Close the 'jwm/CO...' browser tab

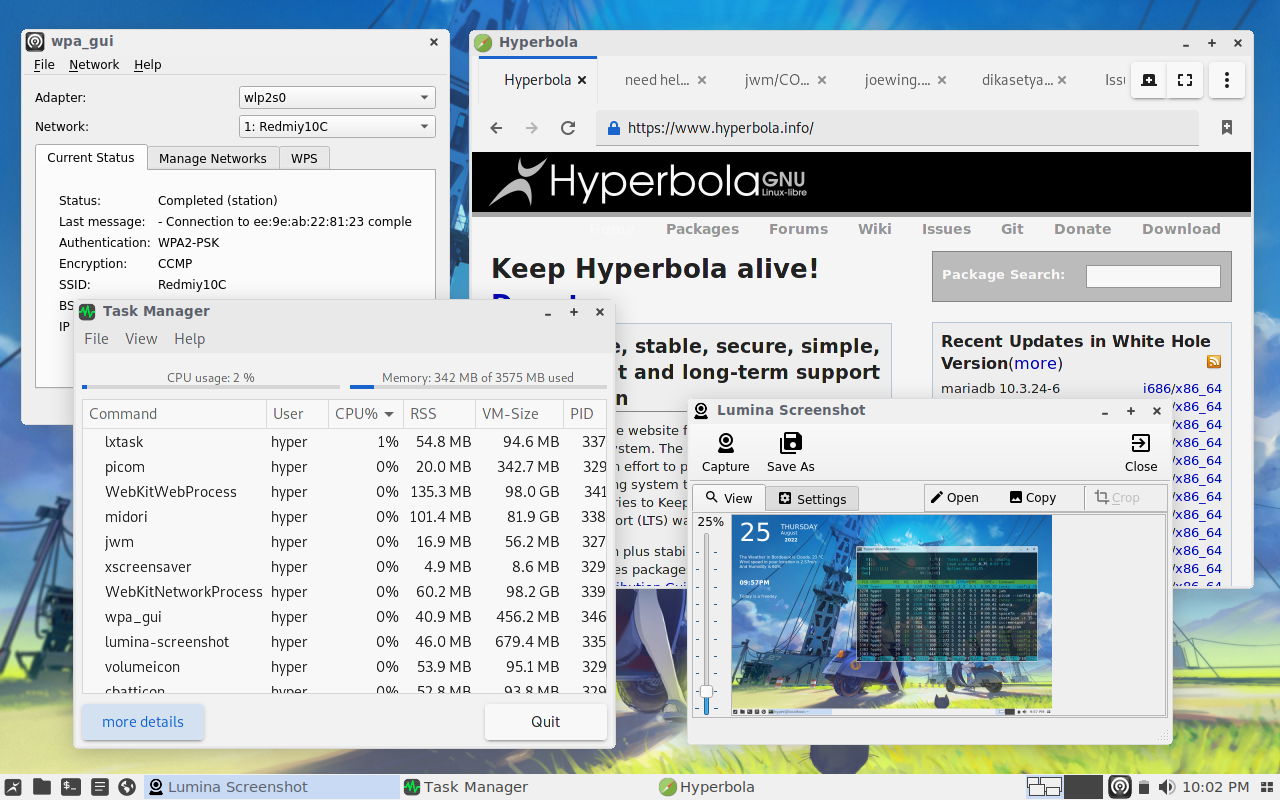[822, 80]
